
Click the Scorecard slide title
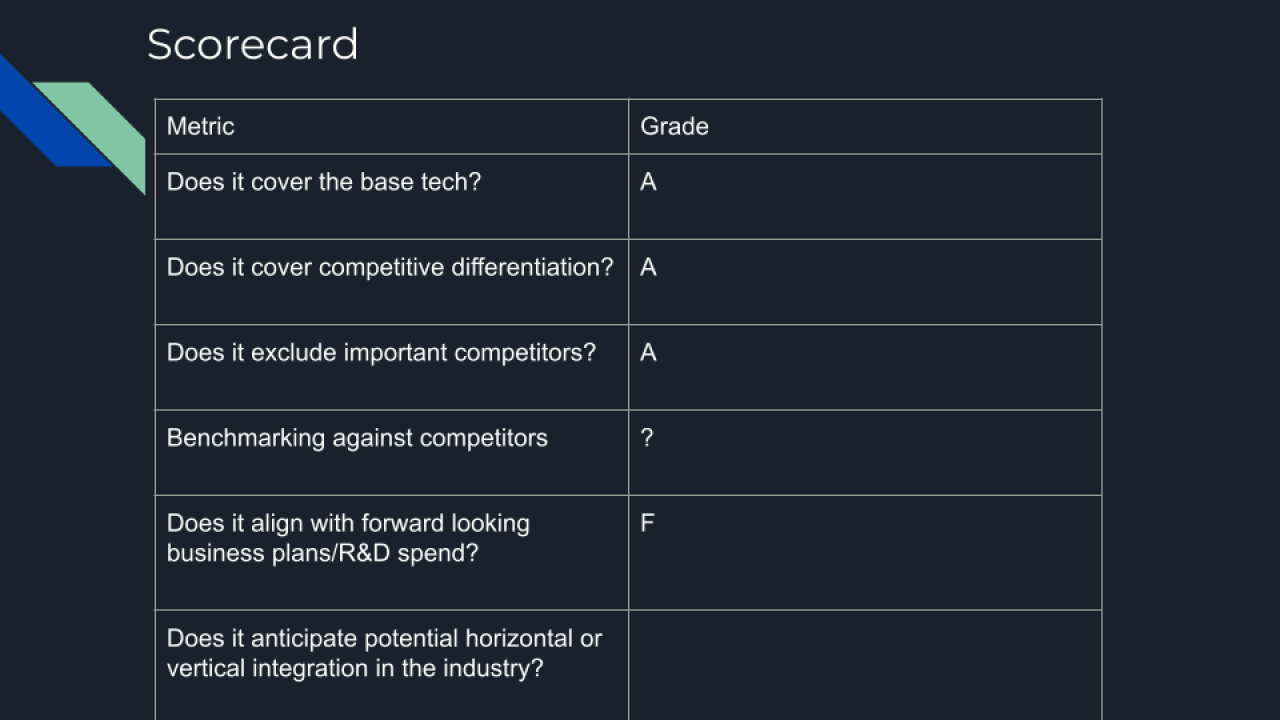pos(252,45)
